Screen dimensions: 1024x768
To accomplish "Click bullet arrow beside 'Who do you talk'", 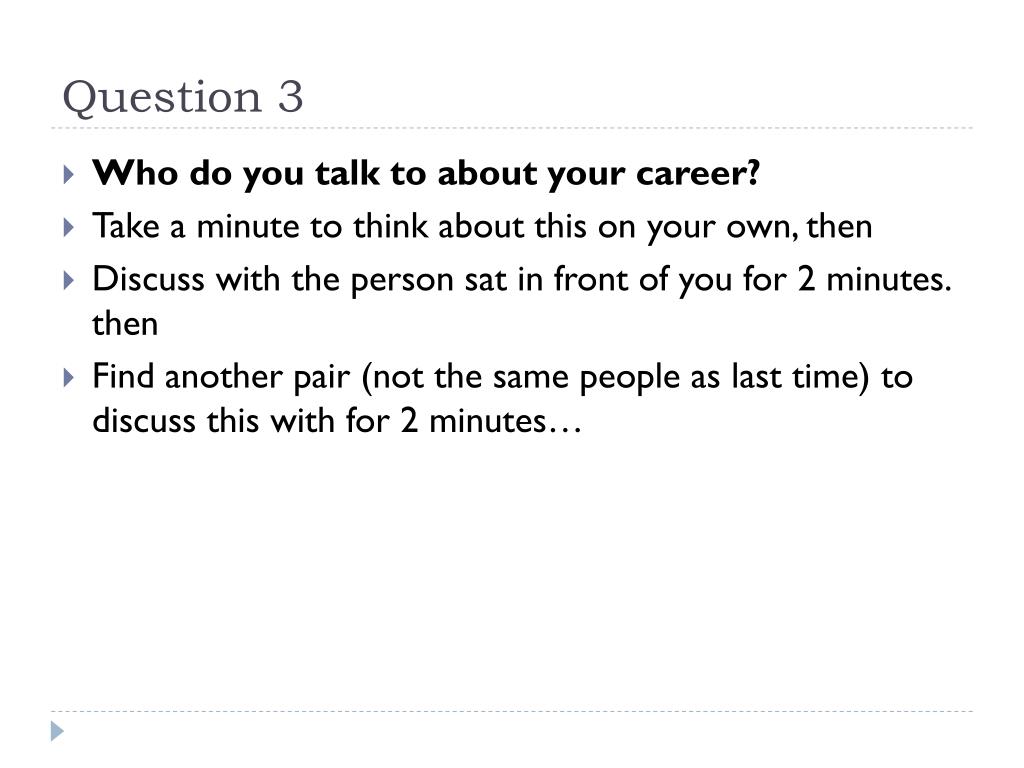I will [x=69, y=174].
